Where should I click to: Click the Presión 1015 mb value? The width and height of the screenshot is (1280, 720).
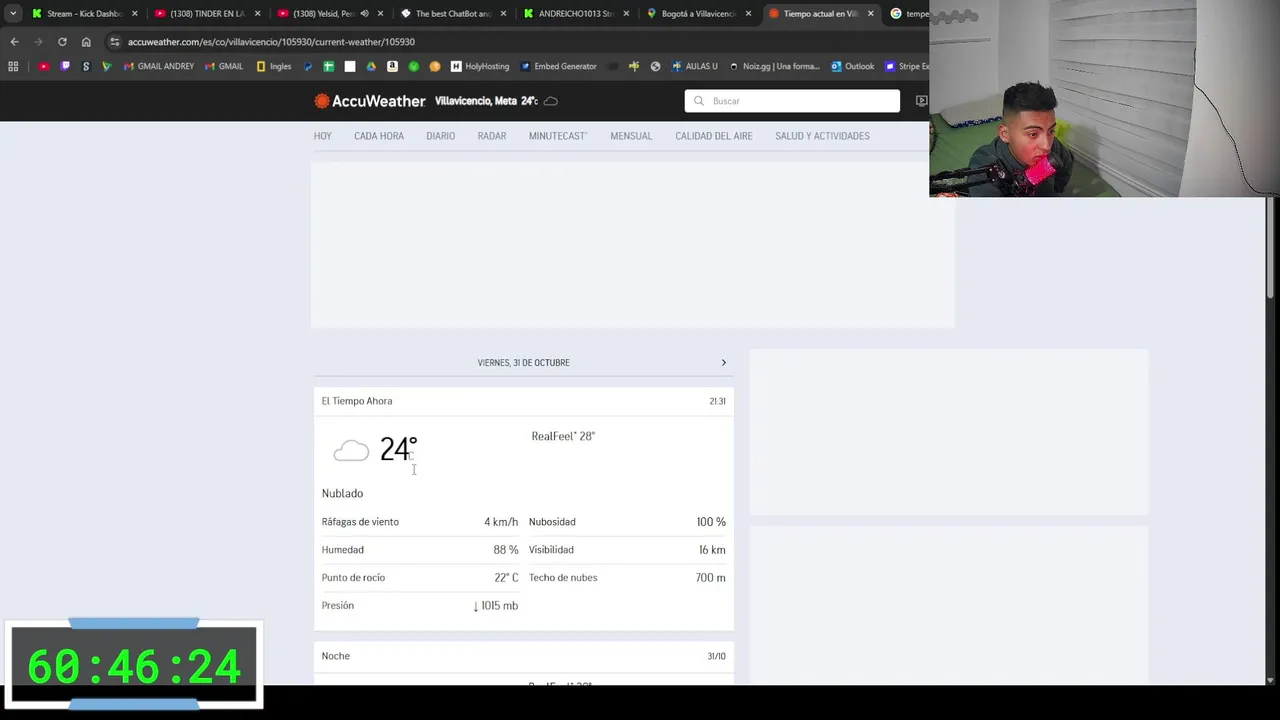tap(496, 606)
